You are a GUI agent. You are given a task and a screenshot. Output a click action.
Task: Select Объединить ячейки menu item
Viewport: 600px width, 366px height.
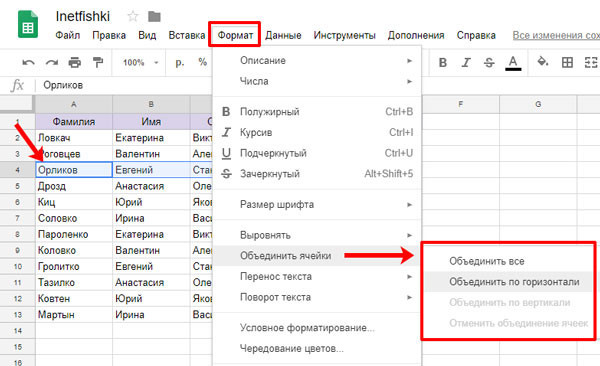(x=317, y=256)
